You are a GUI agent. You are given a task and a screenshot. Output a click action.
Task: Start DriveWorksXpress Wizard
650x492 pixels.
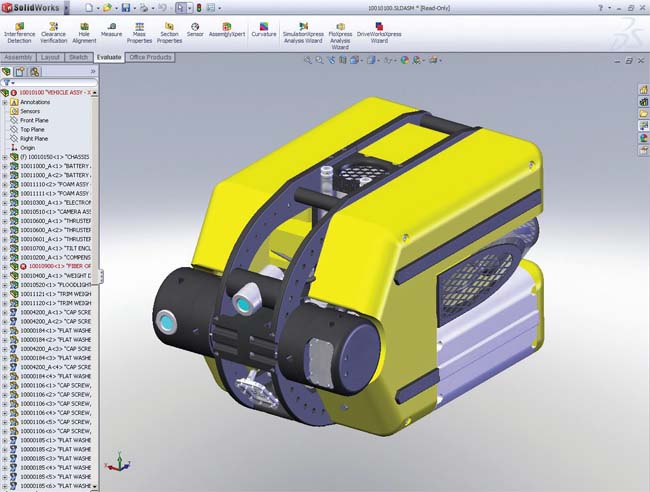(x=379, y=33)
